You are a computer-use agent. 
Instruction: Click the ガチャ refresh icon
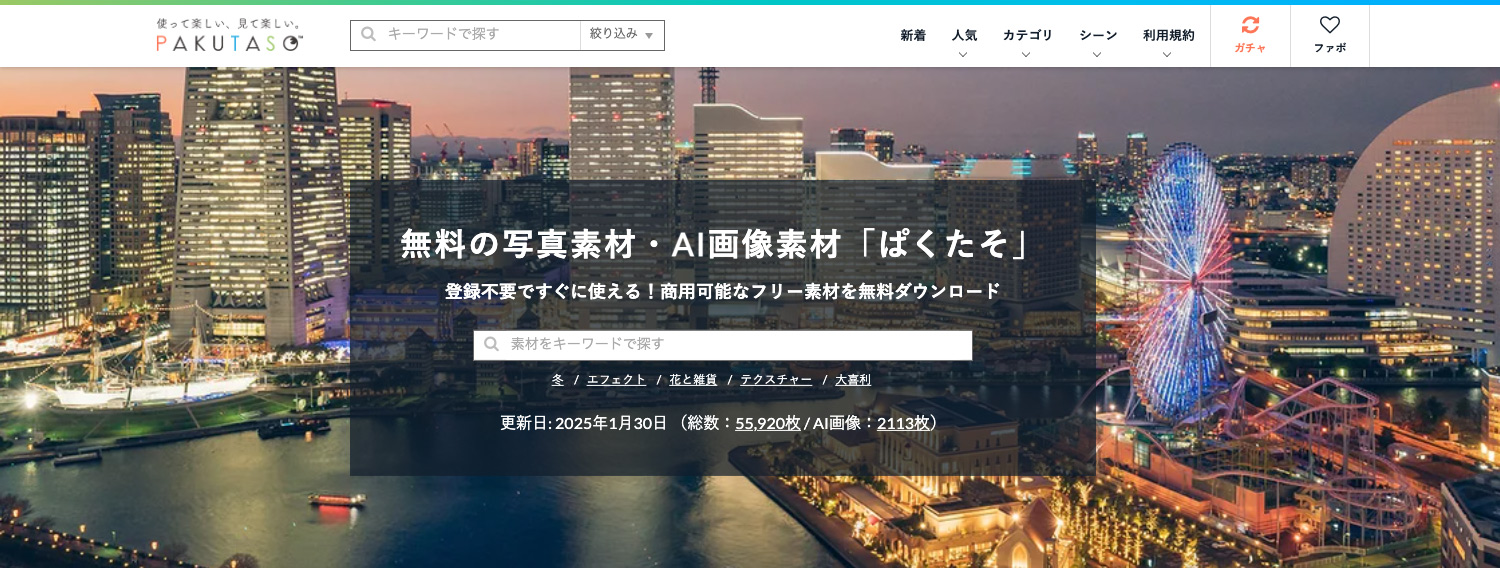pos(1250,25)
